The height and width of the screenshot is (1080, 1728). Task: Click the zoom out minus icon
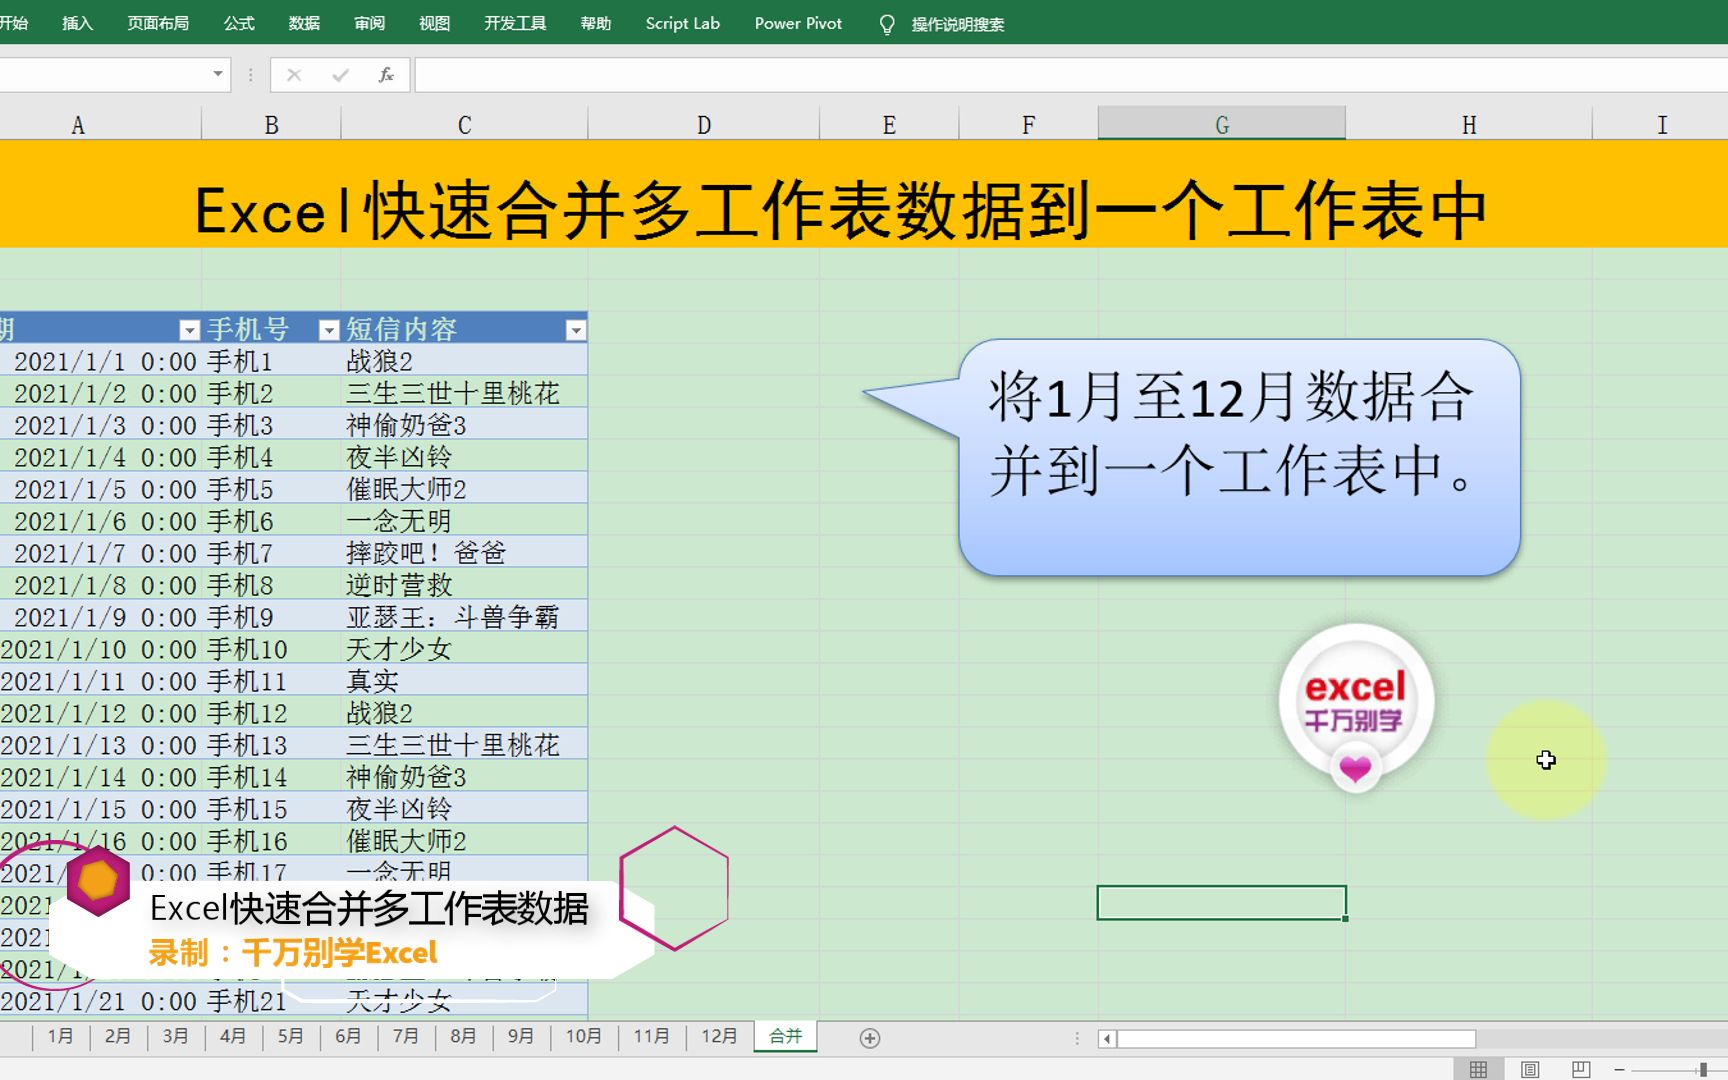coord(1619,1069)
